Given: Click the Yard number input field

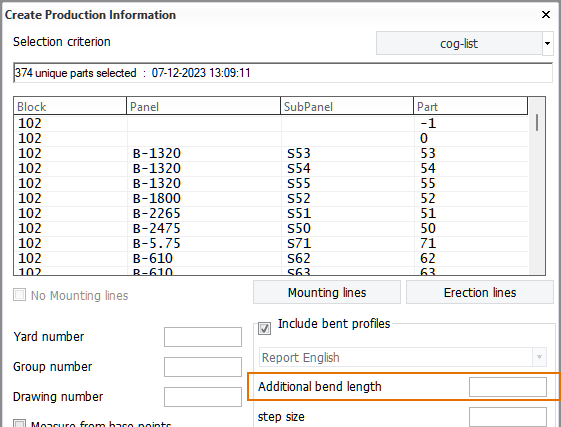Looking at the screenshot, I should (203, 337).
